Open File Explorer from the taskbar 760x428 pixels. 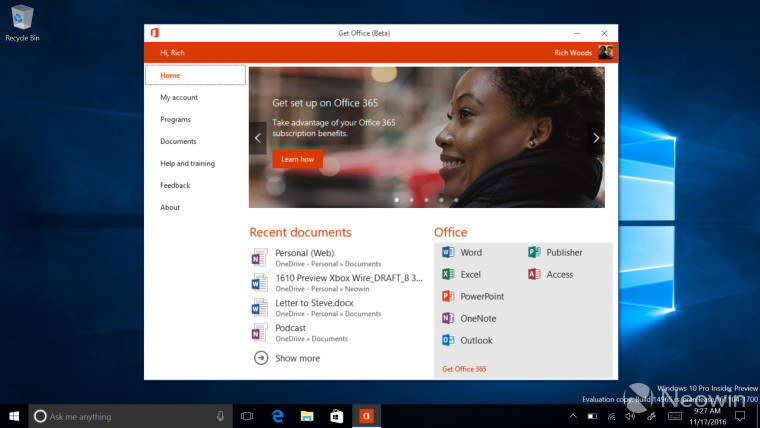[x=307, y=416]
